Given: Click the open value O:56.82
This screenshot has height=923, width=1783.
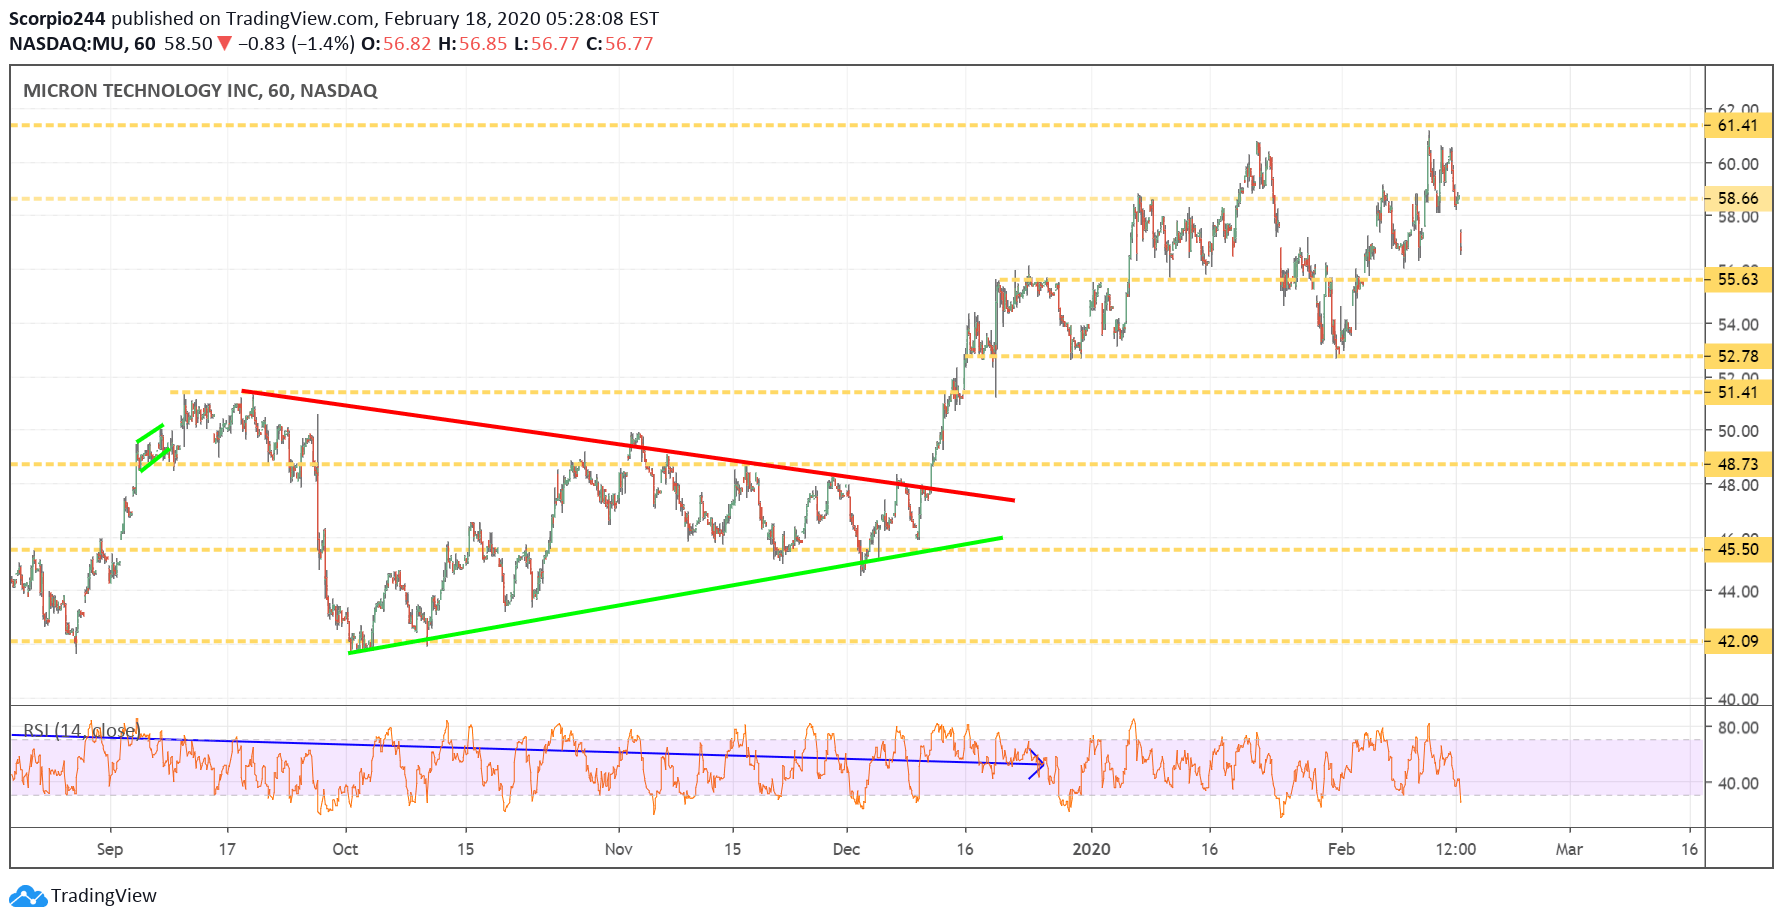Looking at the screenshot, I should (x=396, y=44).
